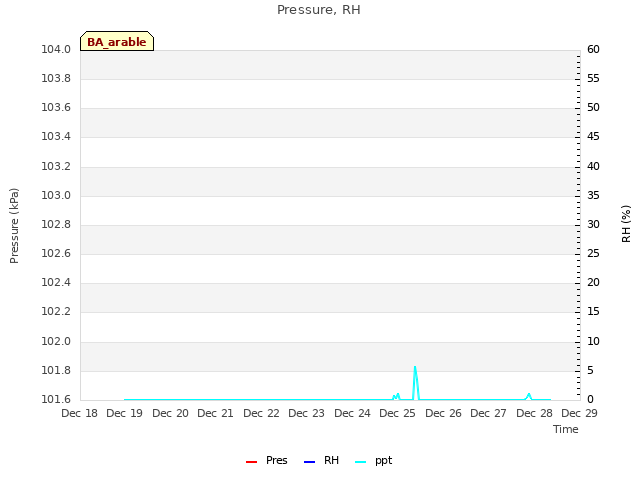Click the small ppt peak near Dec 28

click(529, 395)
